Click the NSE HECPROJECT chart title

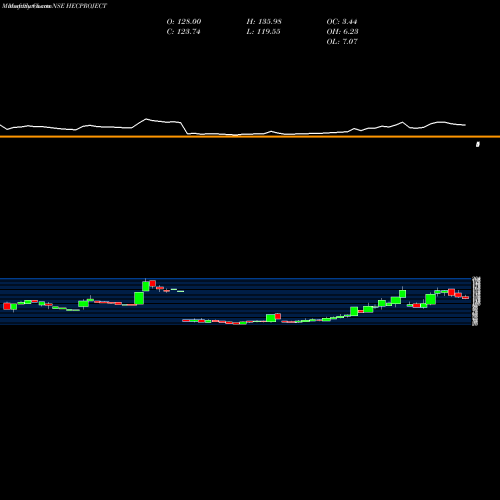(80, 6)
